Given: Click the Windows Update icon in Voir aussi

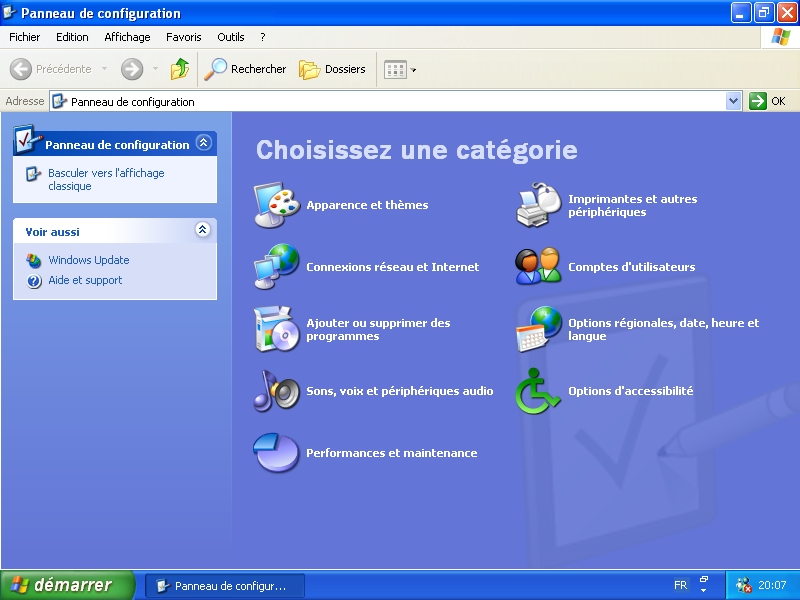Looking at the screenshot, I should tap(34, 260).
